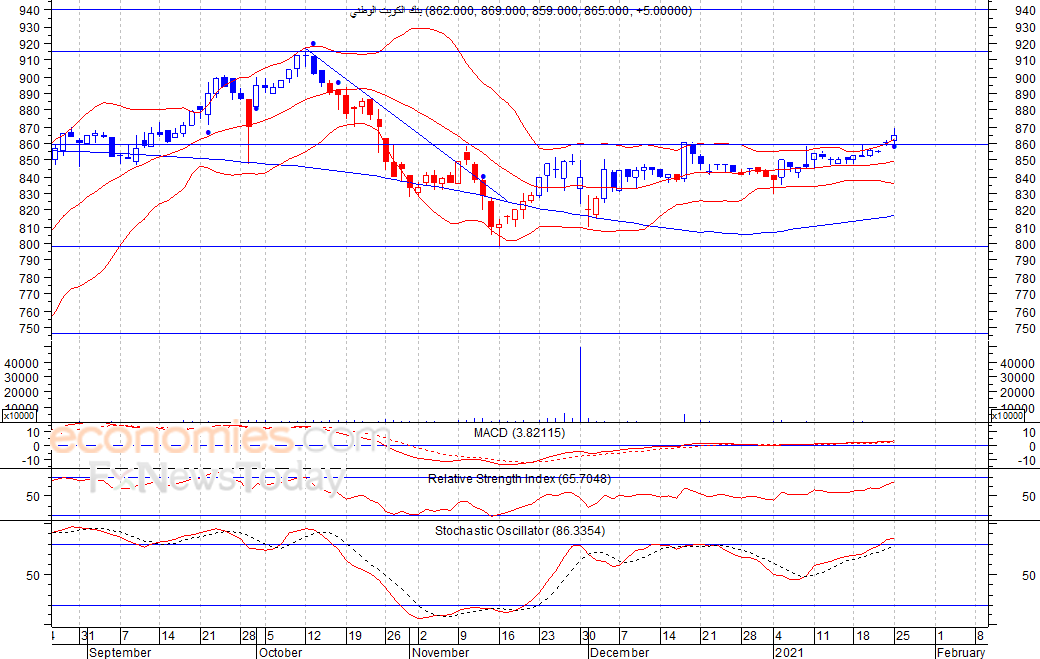The height and width of the screenshot is (659, 1040).
Task: Click the blue dot marker above October peak candle
Action: [313, 44]
